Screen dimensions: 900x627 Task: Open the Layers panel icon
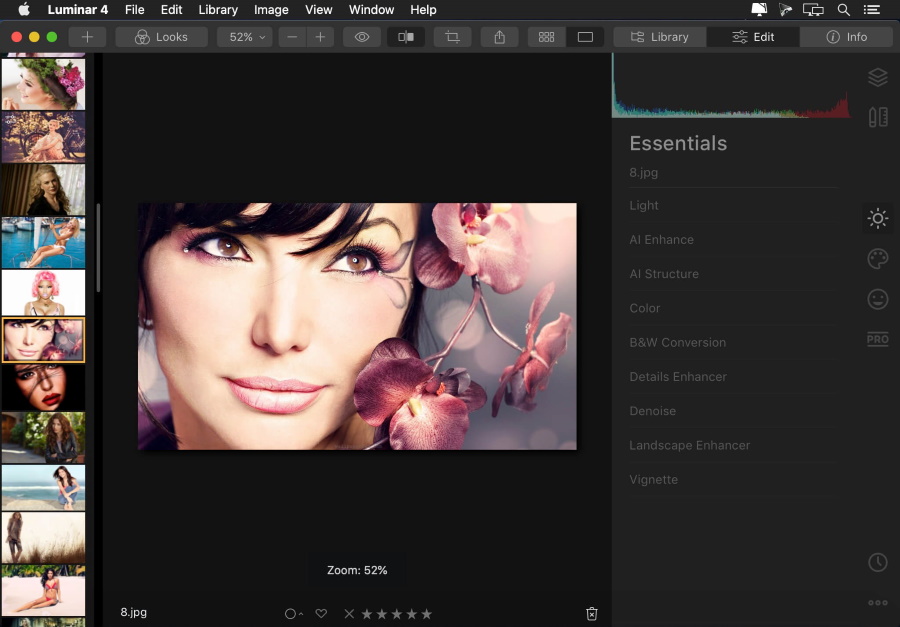878,77
